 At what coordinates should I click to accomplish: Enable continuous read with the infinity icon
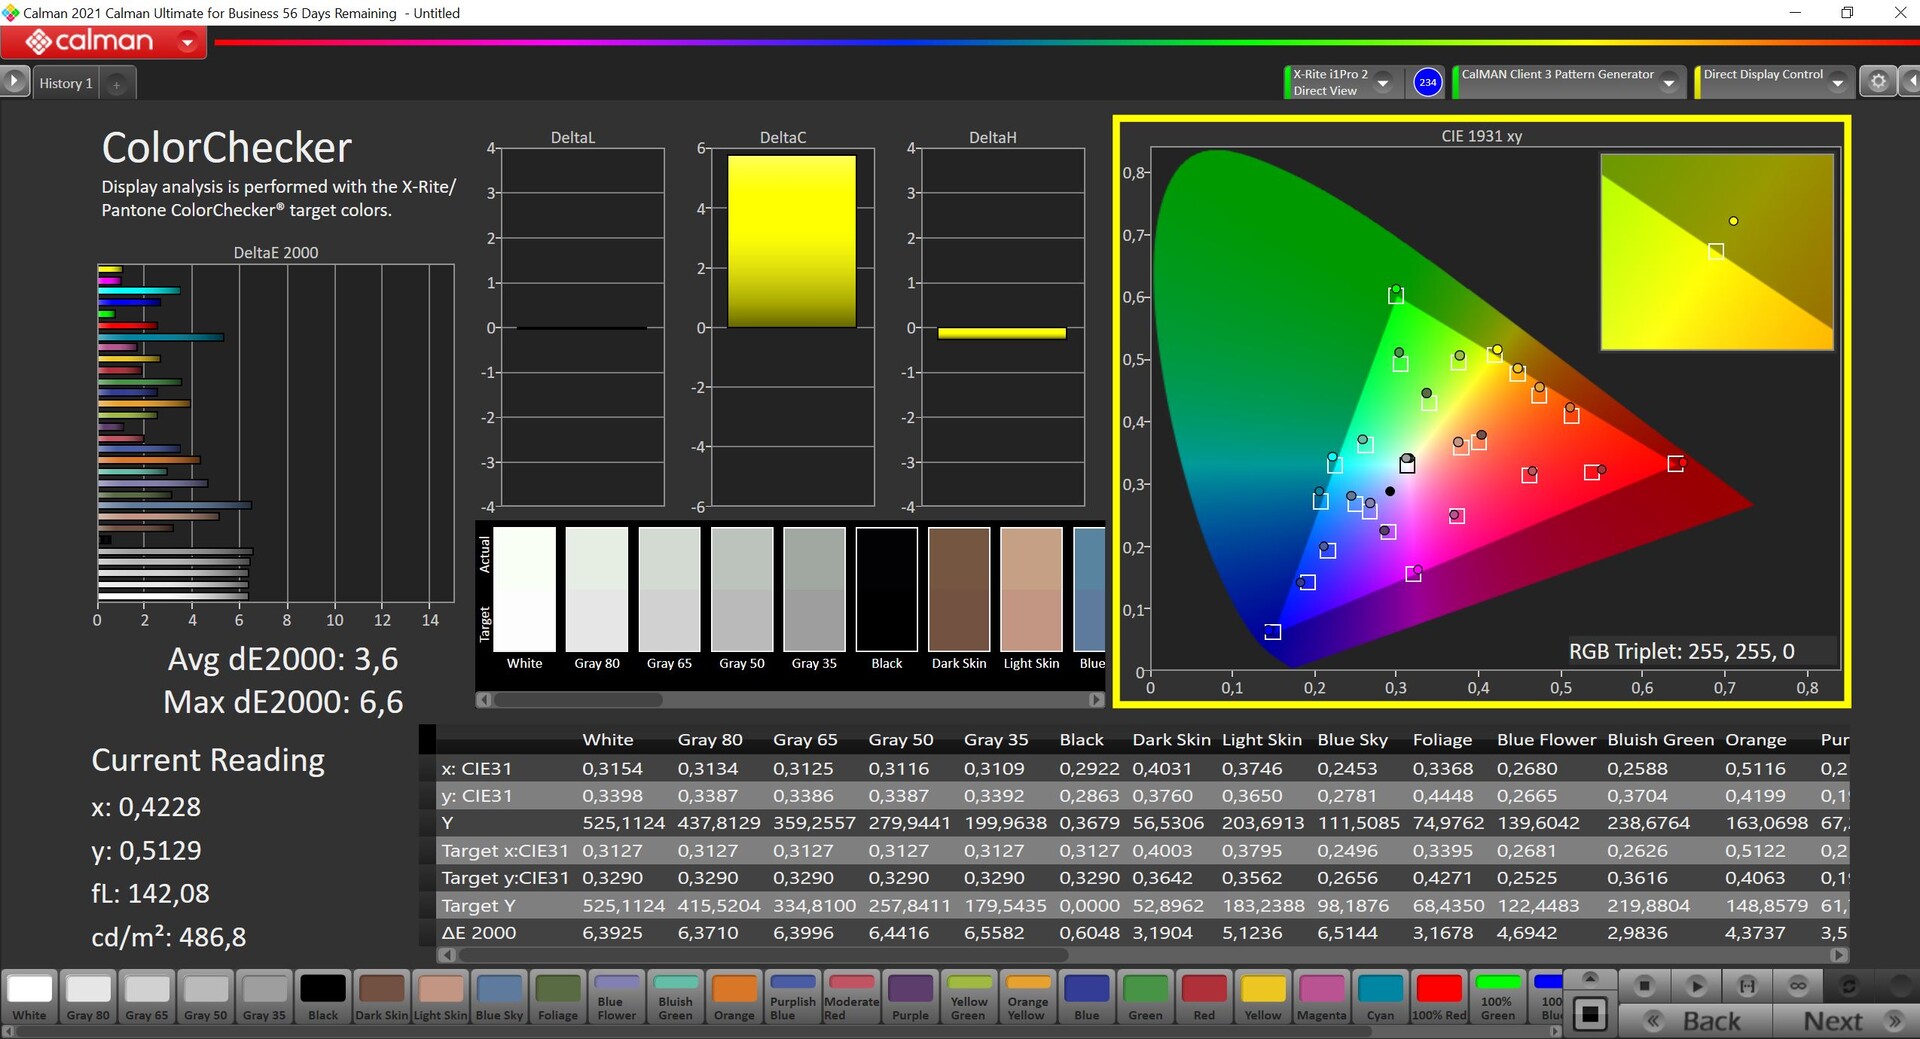pyautogui.click(x=1798, y=986)
